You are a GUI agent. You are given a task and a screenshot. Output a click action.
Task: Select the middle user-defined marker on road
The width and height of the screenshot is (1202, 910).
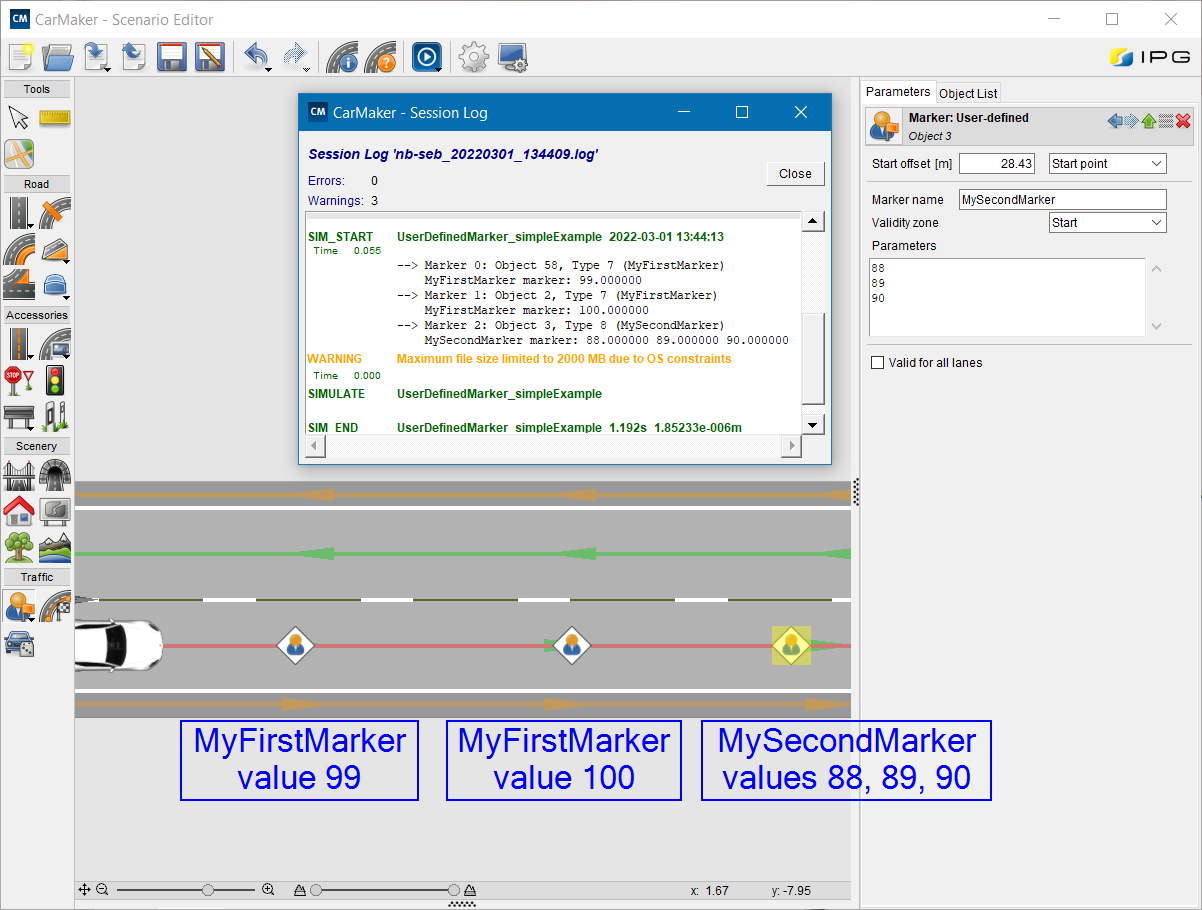pyautogui.click(x=571, y=645)
